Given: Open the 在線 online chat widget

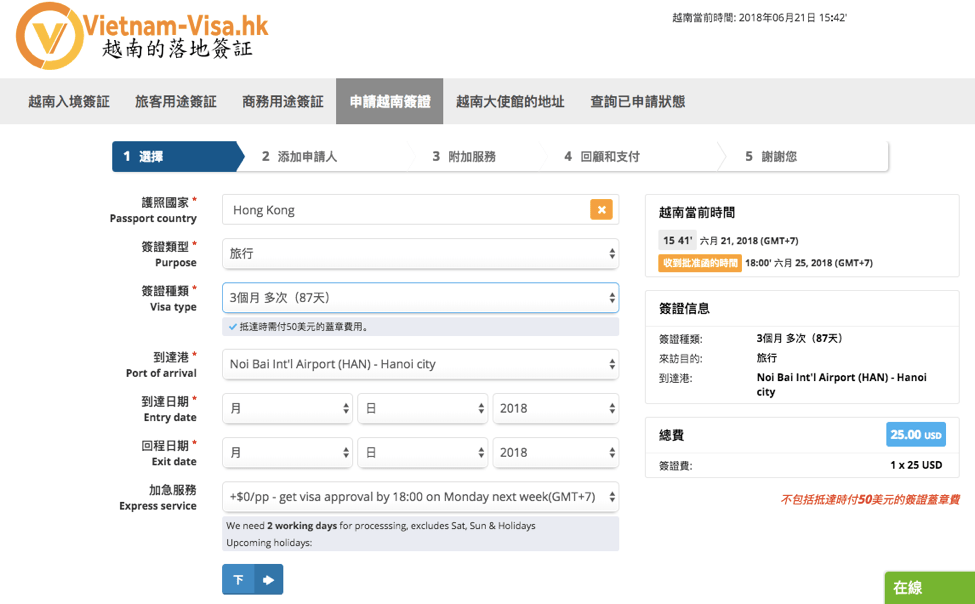Looking at the screenshot, I should pos(929,588).
